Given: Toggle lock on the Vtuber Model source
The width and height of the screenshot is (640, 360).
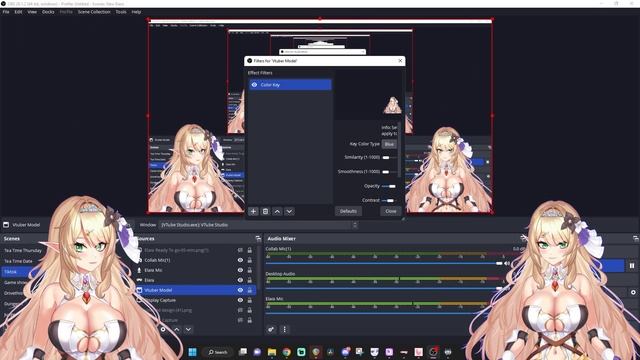Looking at the screenshot, I should coord(249,290).
